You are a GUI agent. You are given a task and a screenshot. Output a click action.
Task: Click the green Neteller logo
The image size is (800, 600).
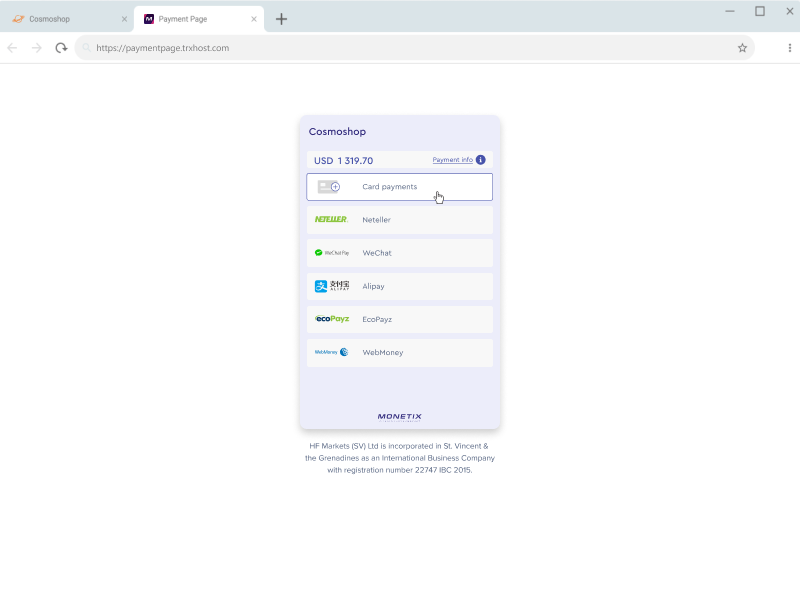331,219
